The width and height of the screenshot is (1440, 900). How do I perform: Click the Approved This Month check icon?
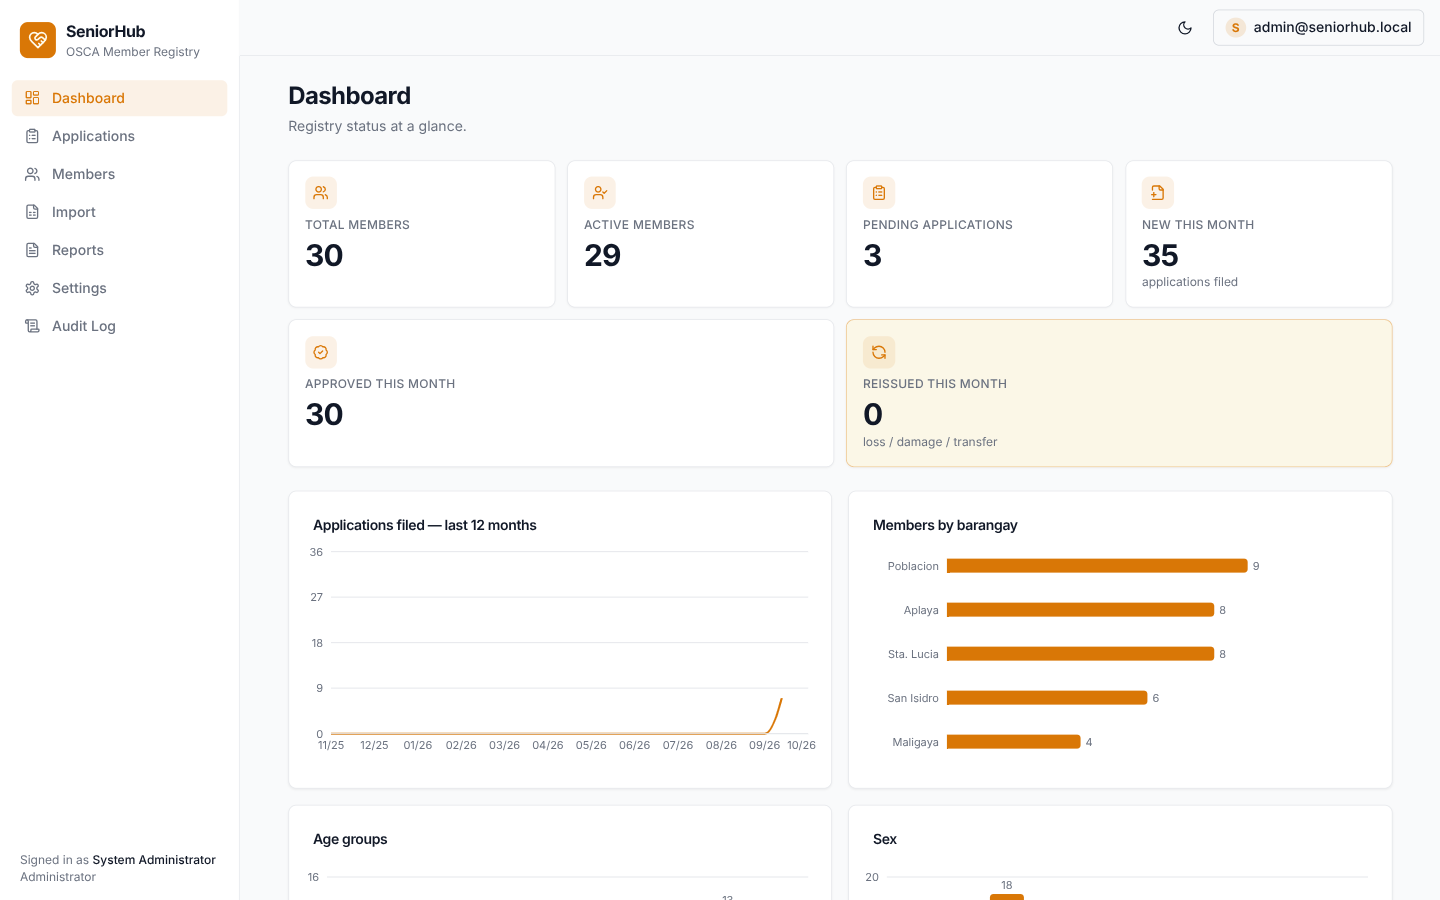[x=321, y=352]
